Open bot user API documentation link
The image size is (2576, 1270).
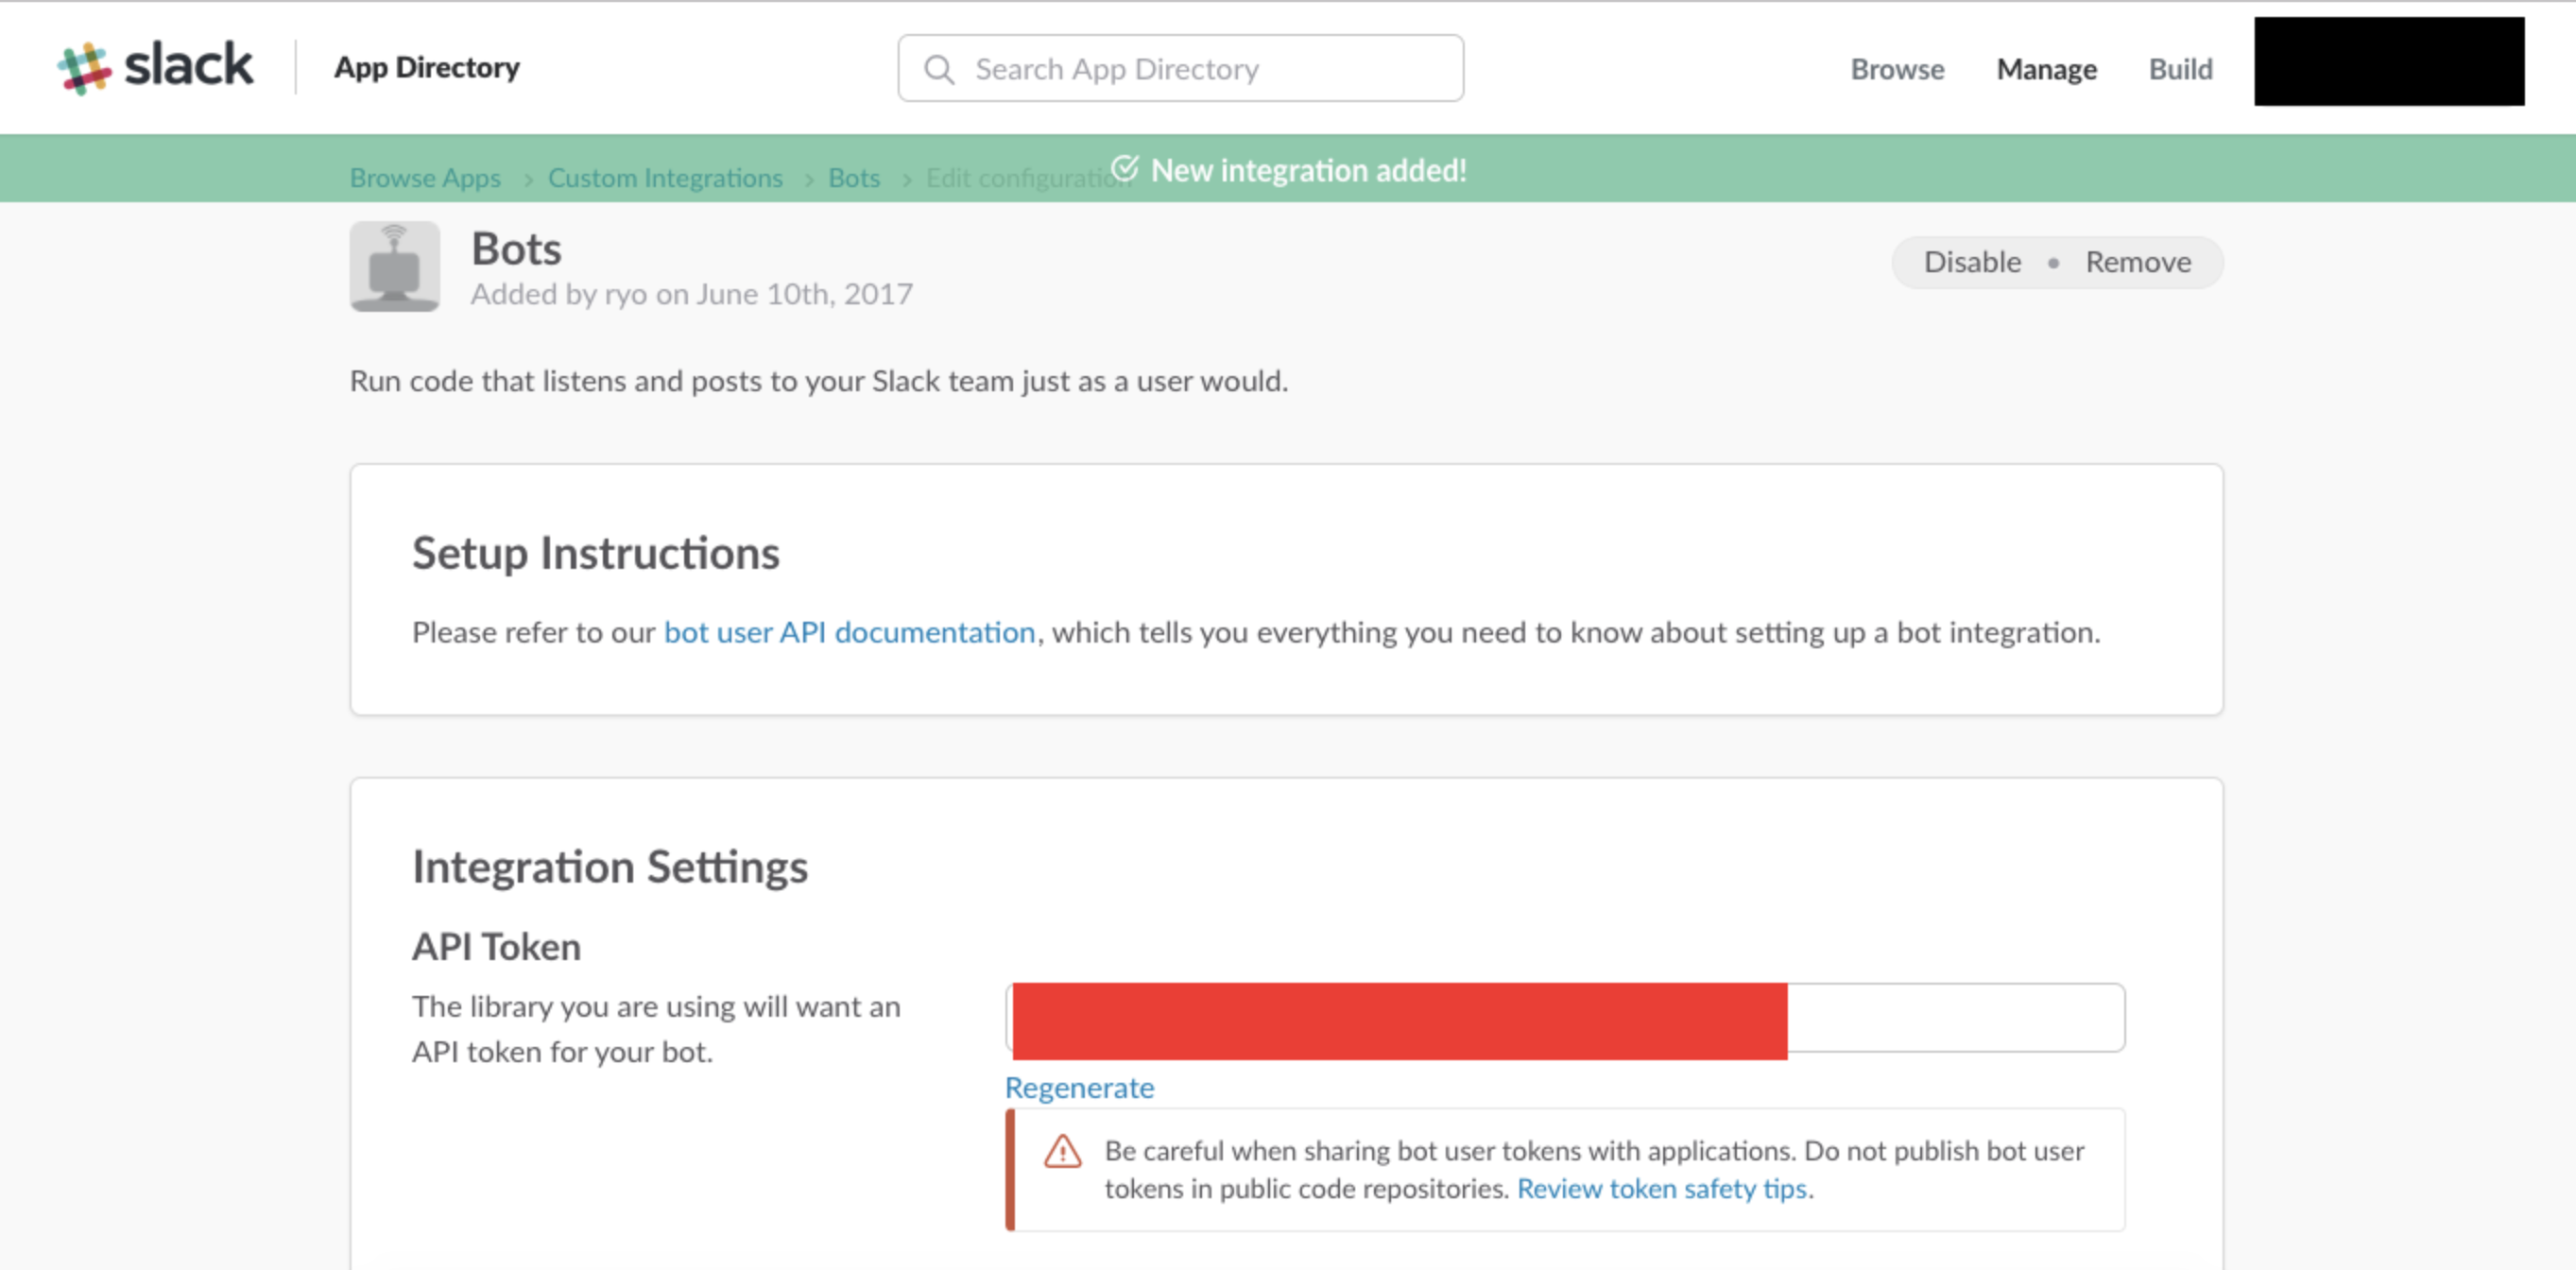849,632
